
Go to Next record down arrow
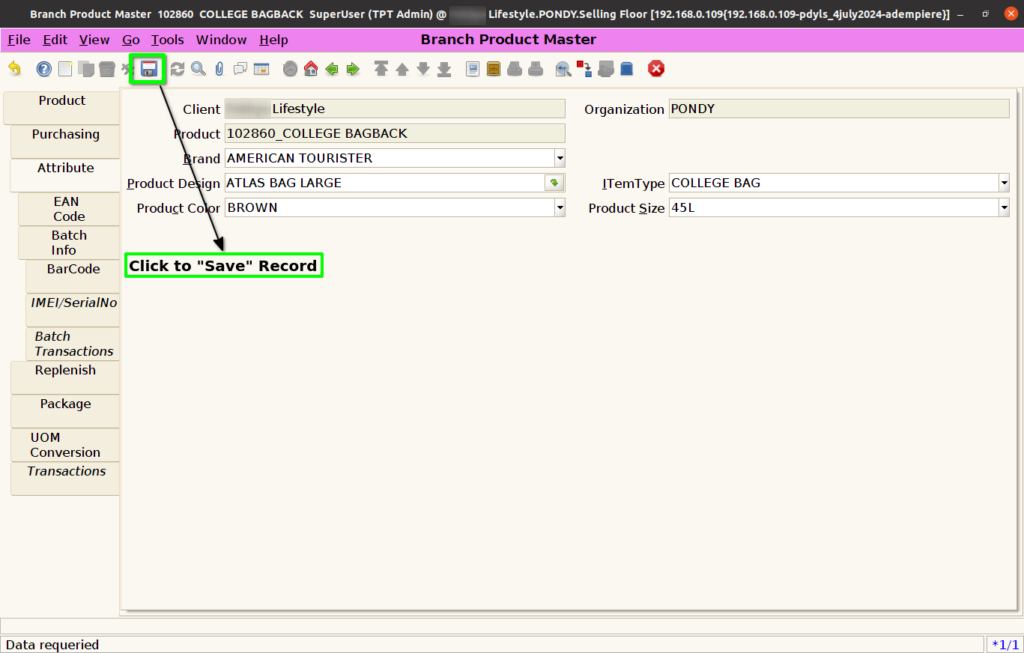coord(423,69)
